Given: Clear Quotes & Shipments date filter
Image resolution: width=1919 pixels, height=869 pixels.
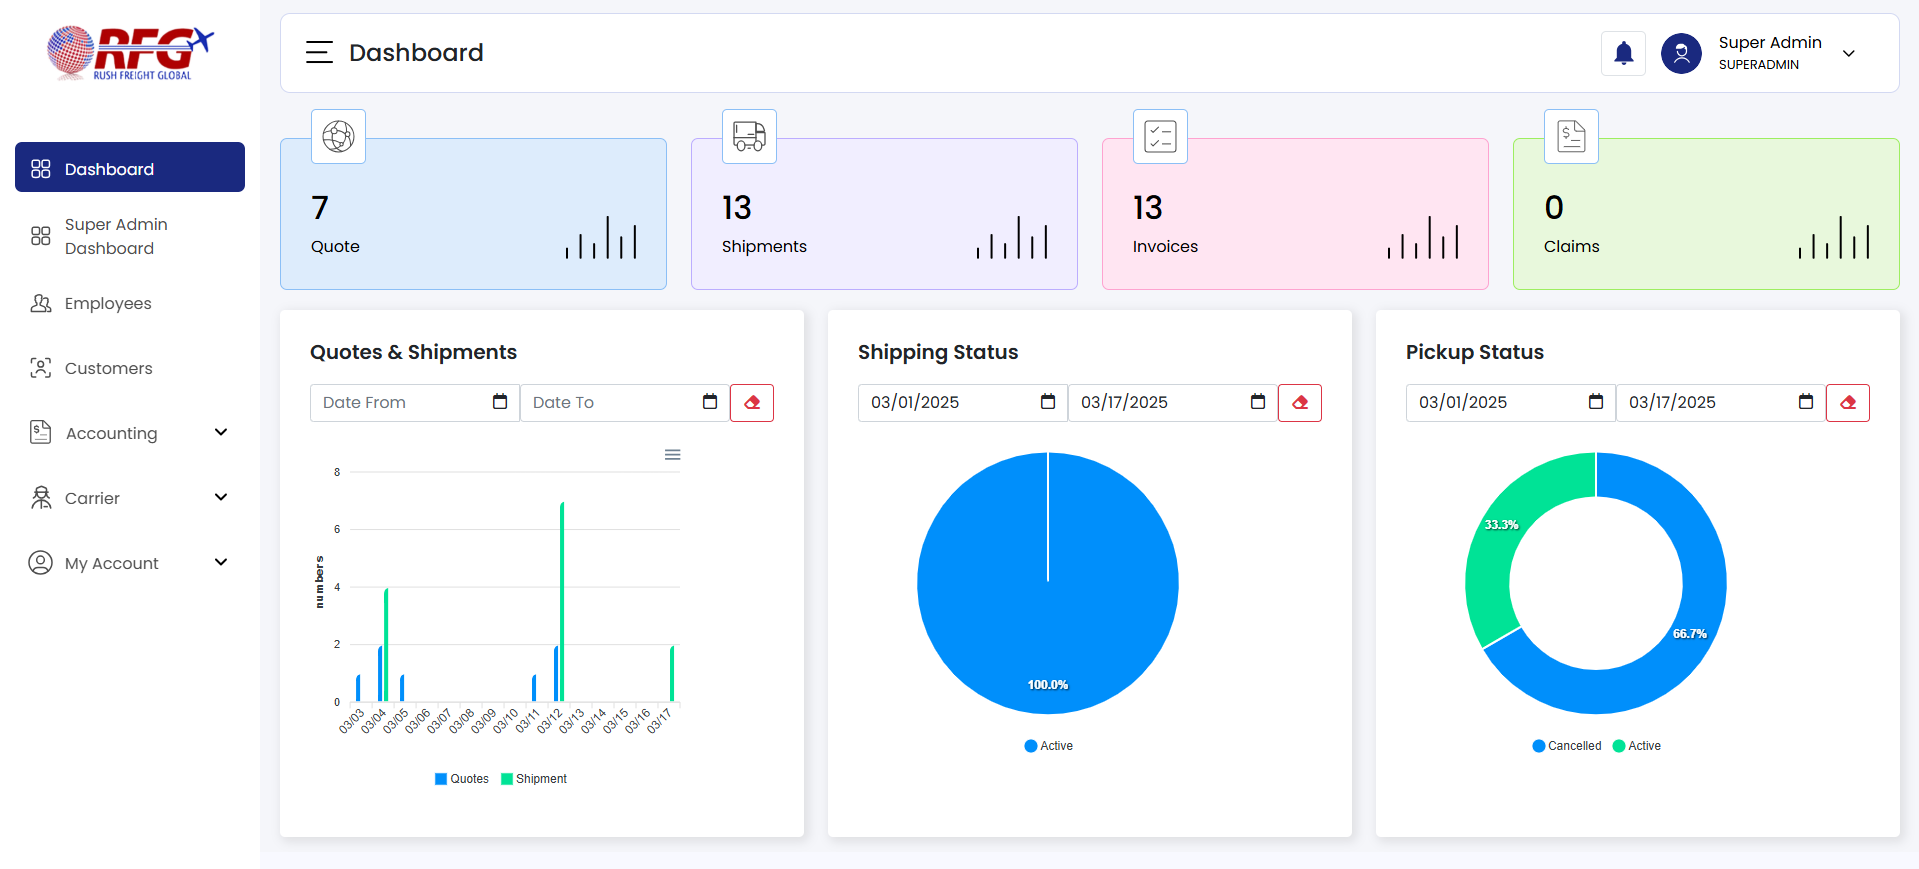Looking at the screenshot, I should pos(752,403).
